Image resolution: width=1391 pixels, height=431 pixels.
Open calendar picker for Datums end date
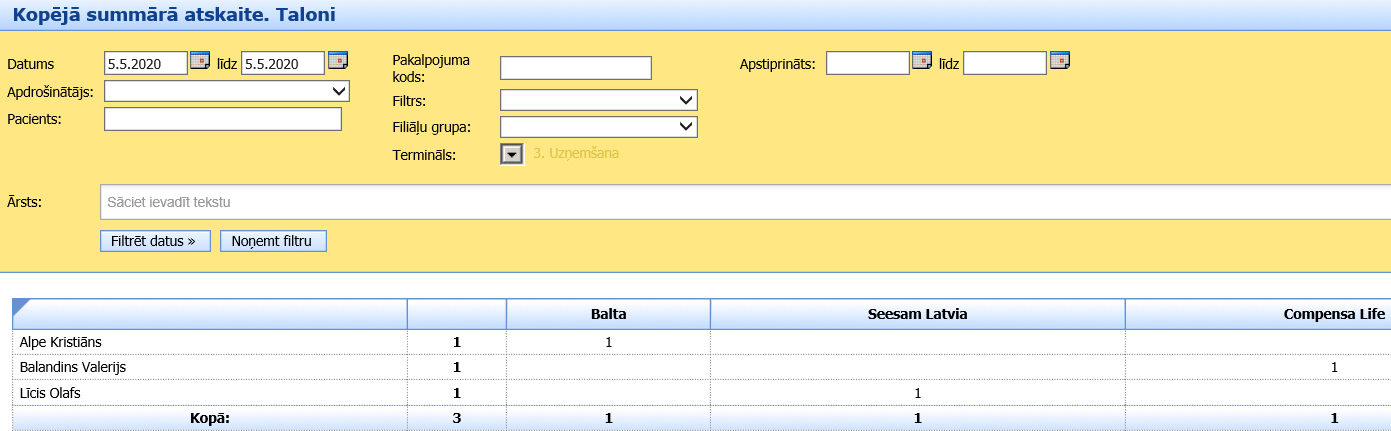coord(338,61)
